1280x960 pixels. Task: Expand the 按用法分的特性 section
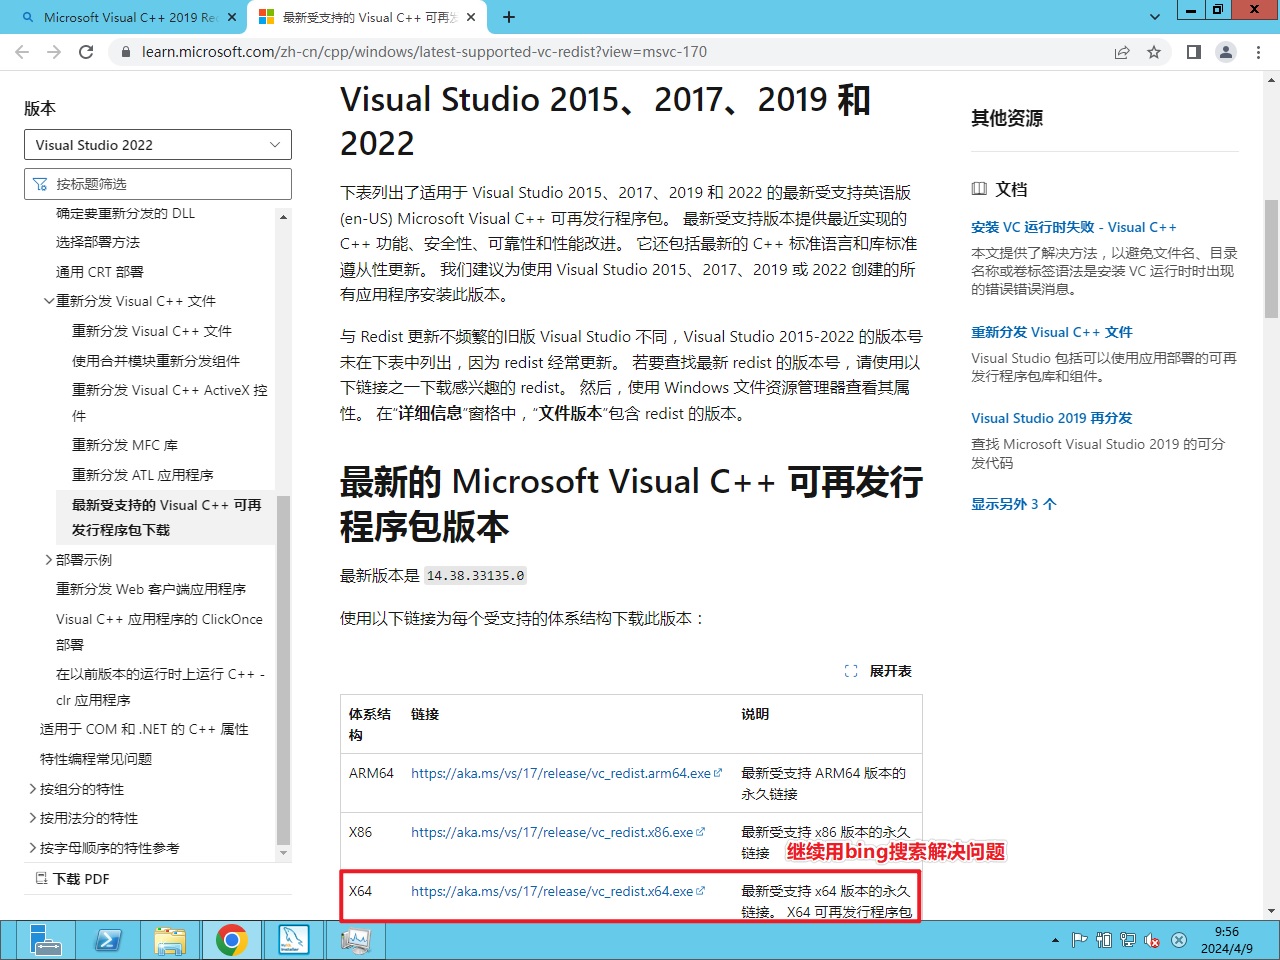point(33,818)
